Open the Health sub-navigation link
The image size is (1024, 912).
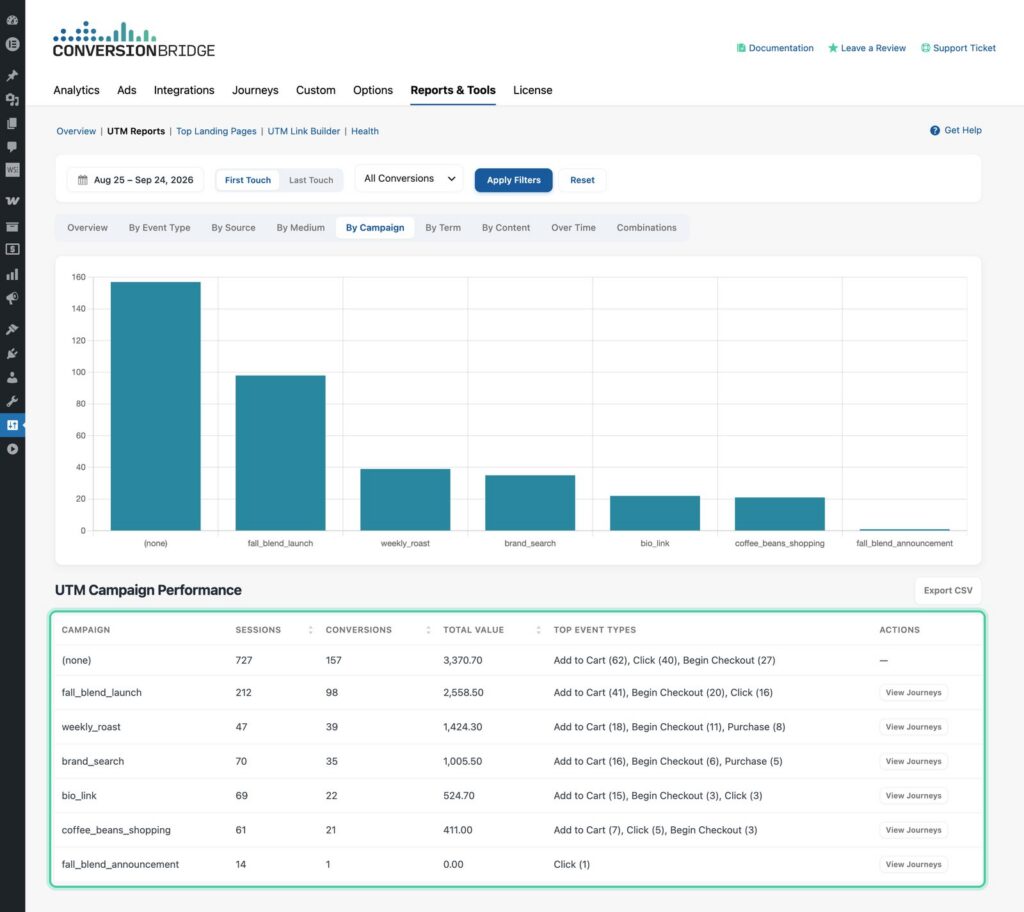[364, 131]
